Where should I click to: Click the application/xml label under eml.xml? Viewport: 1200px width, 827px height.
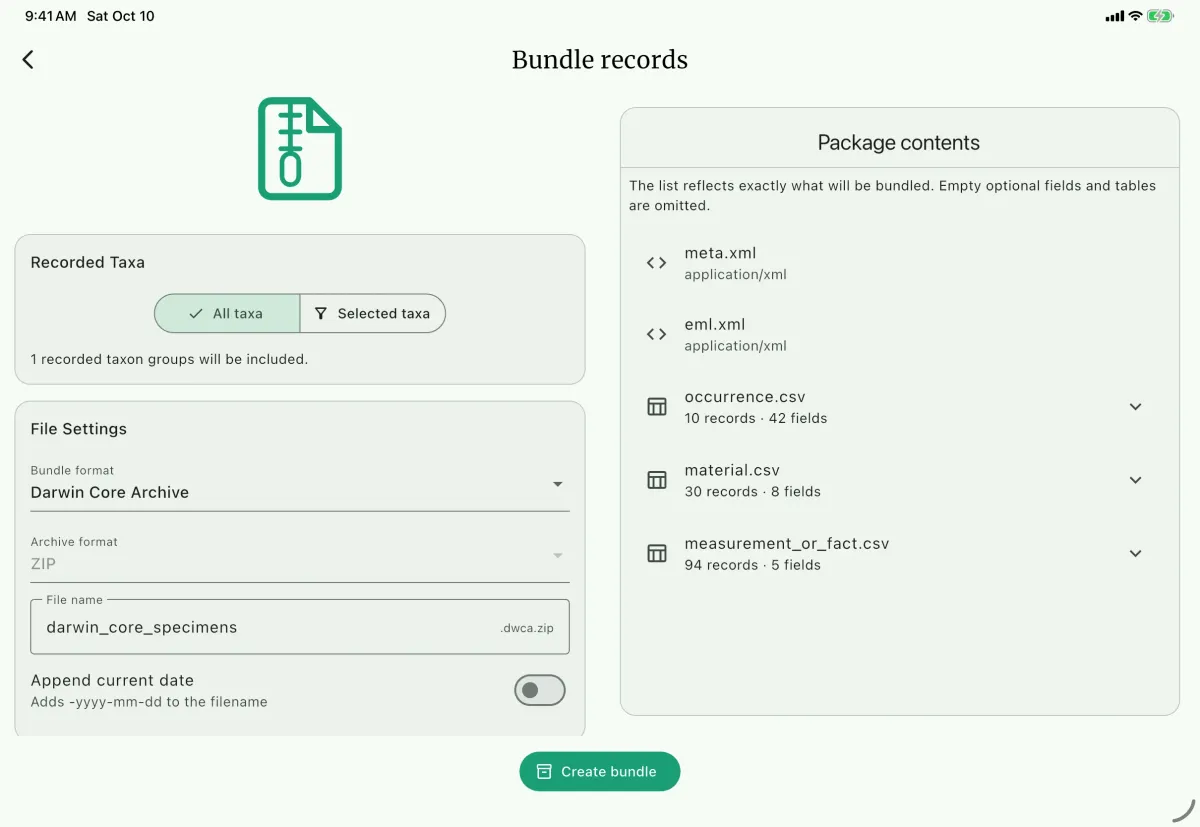pyautogui.click(x=736, y=346)
